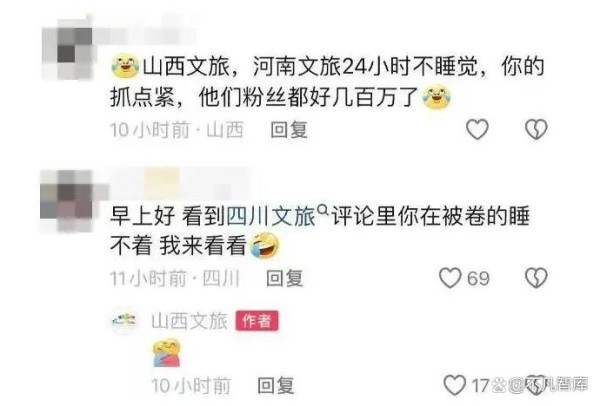The height and width of the screenshot is (406, 600).
Task: Open the blurred avatar of first commenter
Action: [x=67, y=48]
